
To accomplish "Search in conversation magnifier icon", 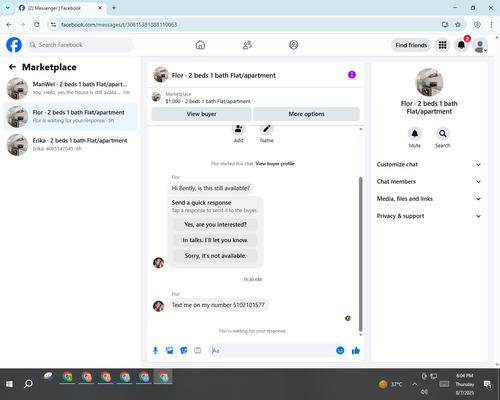I will click(x=443, y=134).
